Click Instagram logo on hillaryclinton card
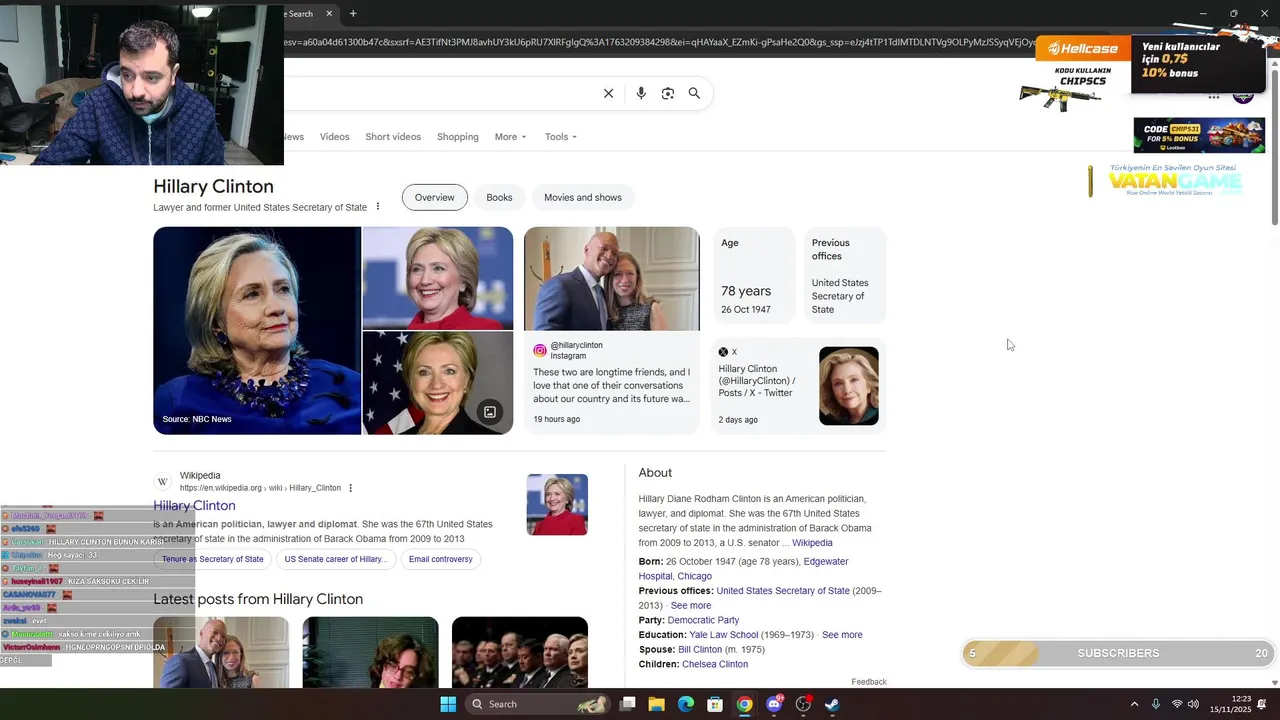The width and height of the screenshot is (1280, 720). pyautogui.click(x=540, y=350)
